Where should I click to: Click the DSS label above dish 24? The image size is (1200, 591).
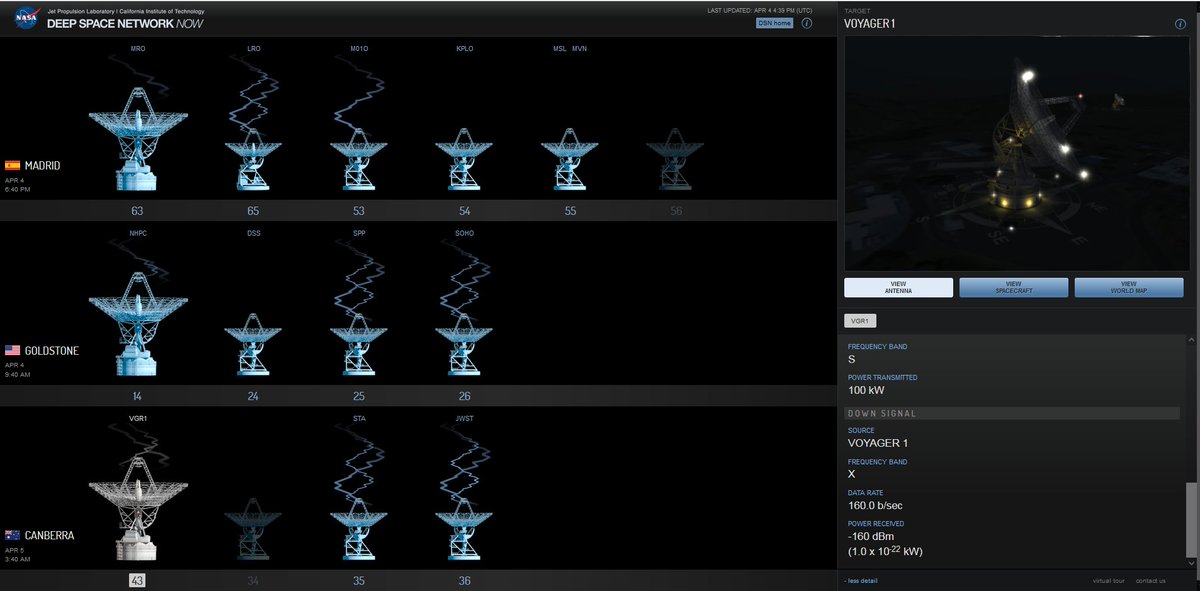click(253, 233)
